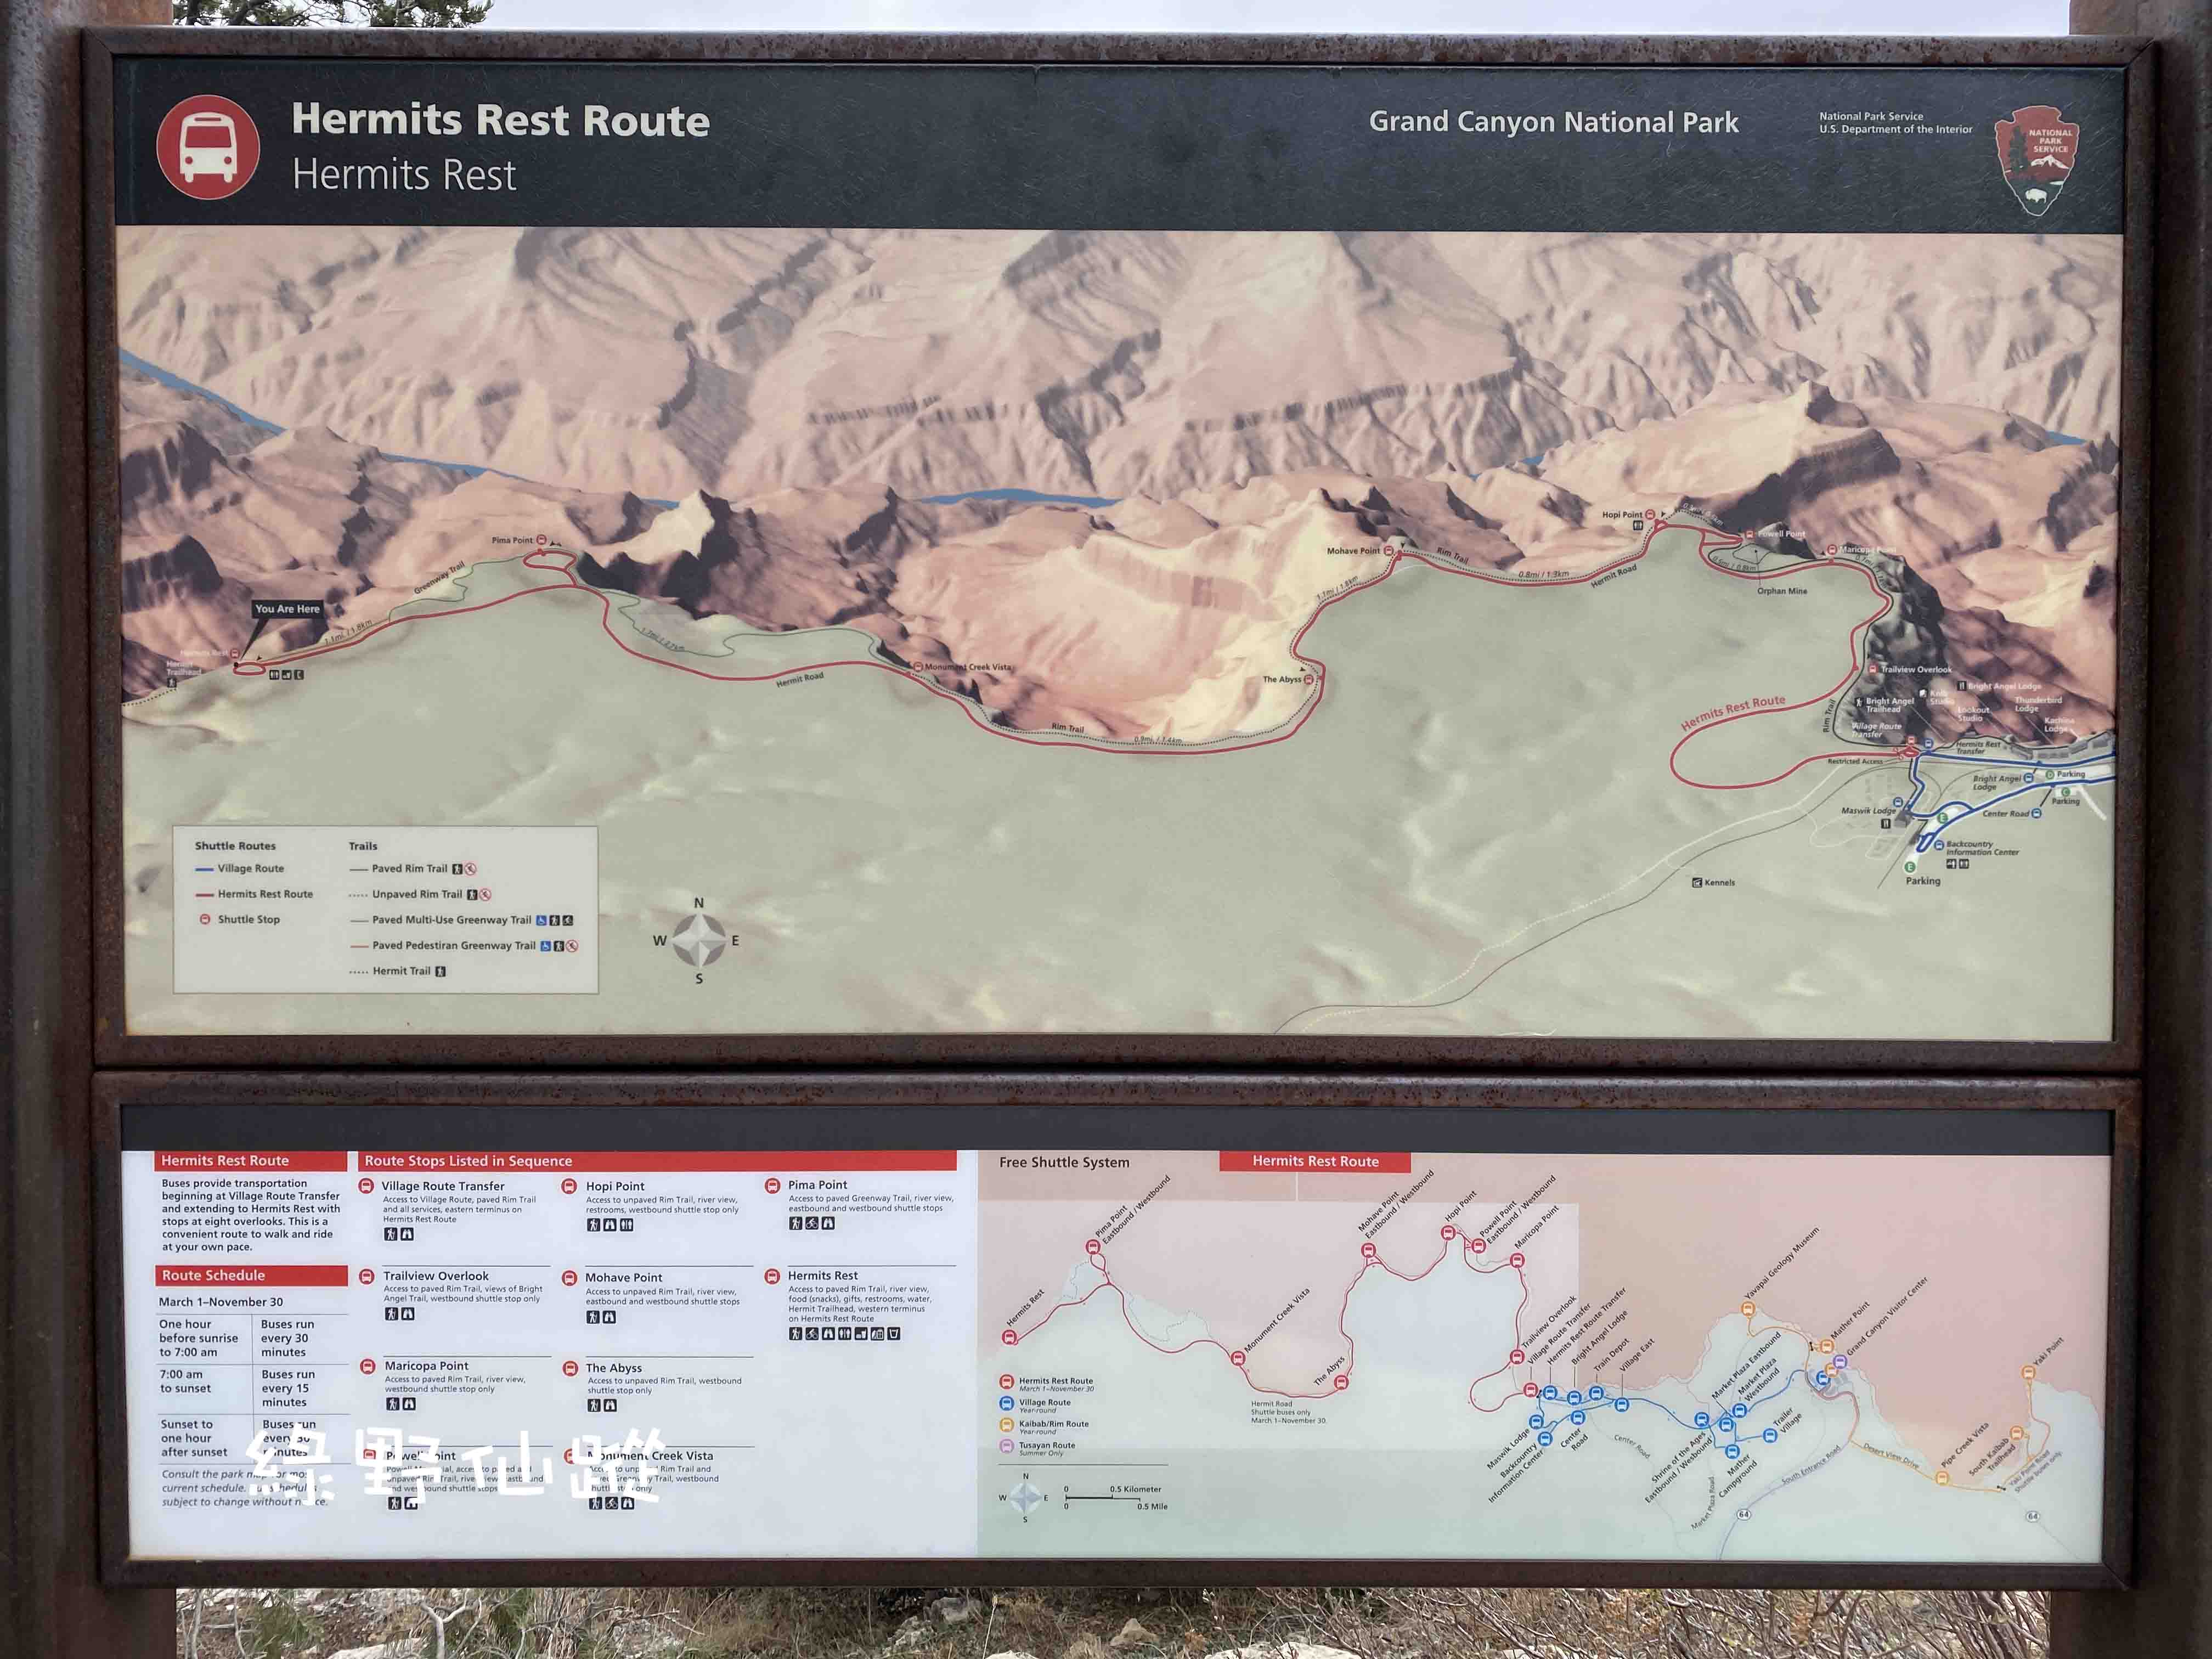
Task: Click Trailview Overlook stop in sequence list
Action: [x=436, y=1276]
